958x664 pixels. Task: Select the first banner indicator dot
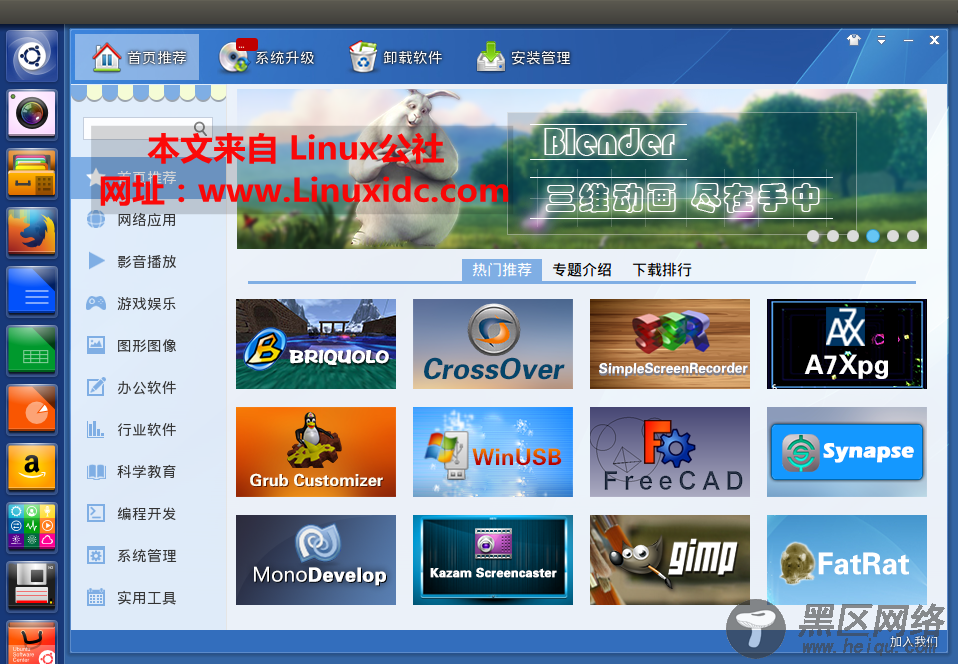point(813,236)
